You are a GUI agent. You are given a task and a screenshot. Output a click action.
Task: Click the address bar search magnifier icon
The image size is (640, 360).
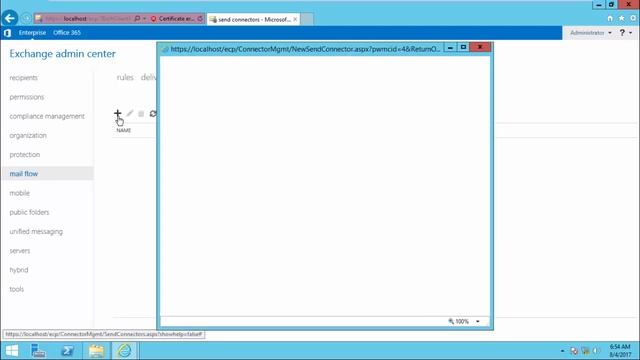(x=137, y=19)
